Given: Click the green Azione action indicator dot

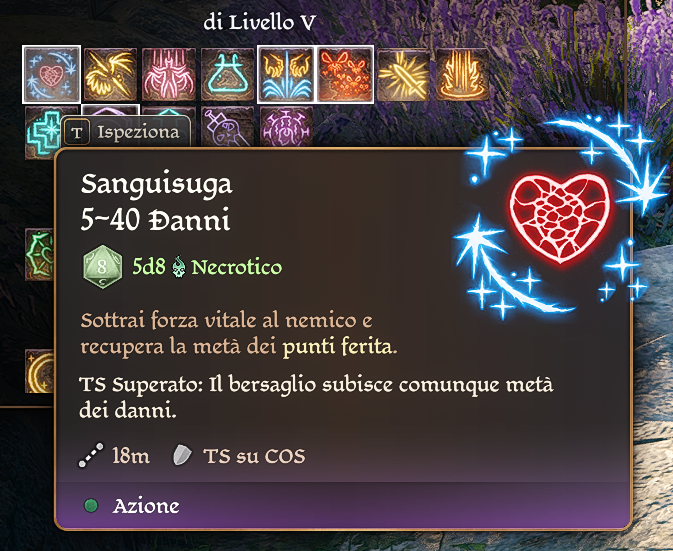Looking at the screenshot, I should click(91, 506).
